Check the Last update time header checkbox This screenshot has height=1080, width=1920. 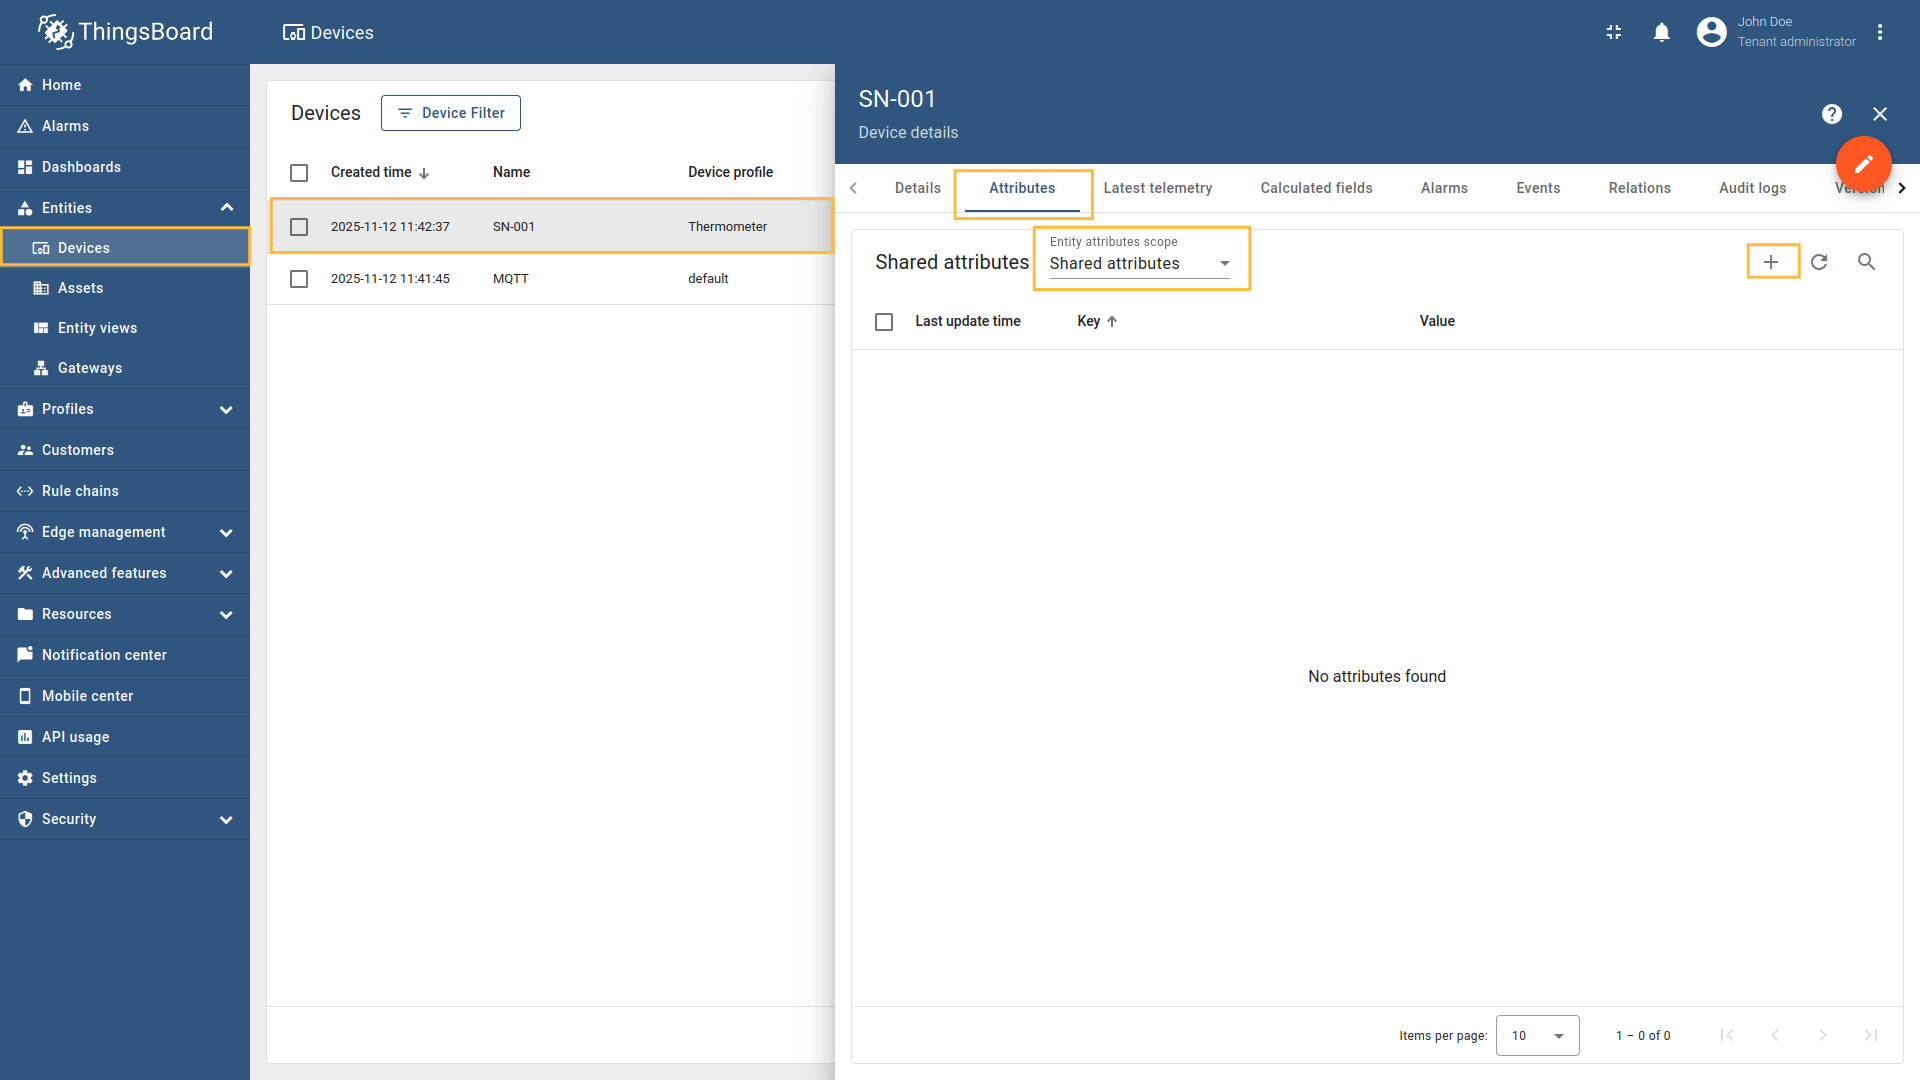coord(884,321)
